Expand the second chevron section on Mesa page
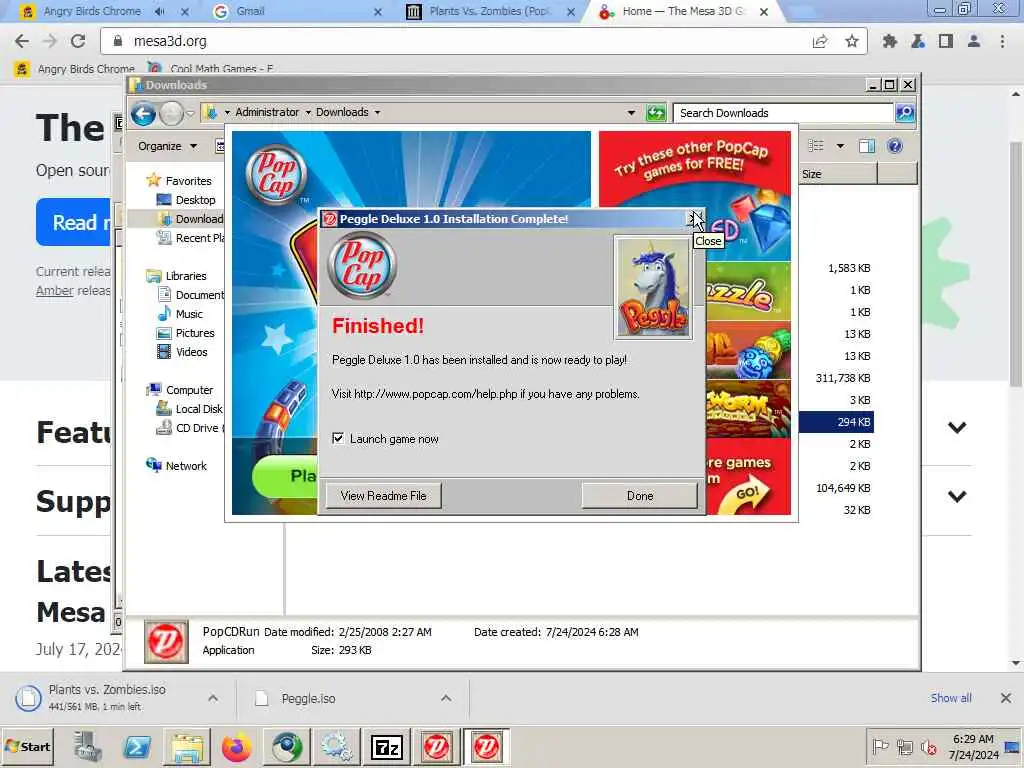The image size is (1024, 768). 957,496
